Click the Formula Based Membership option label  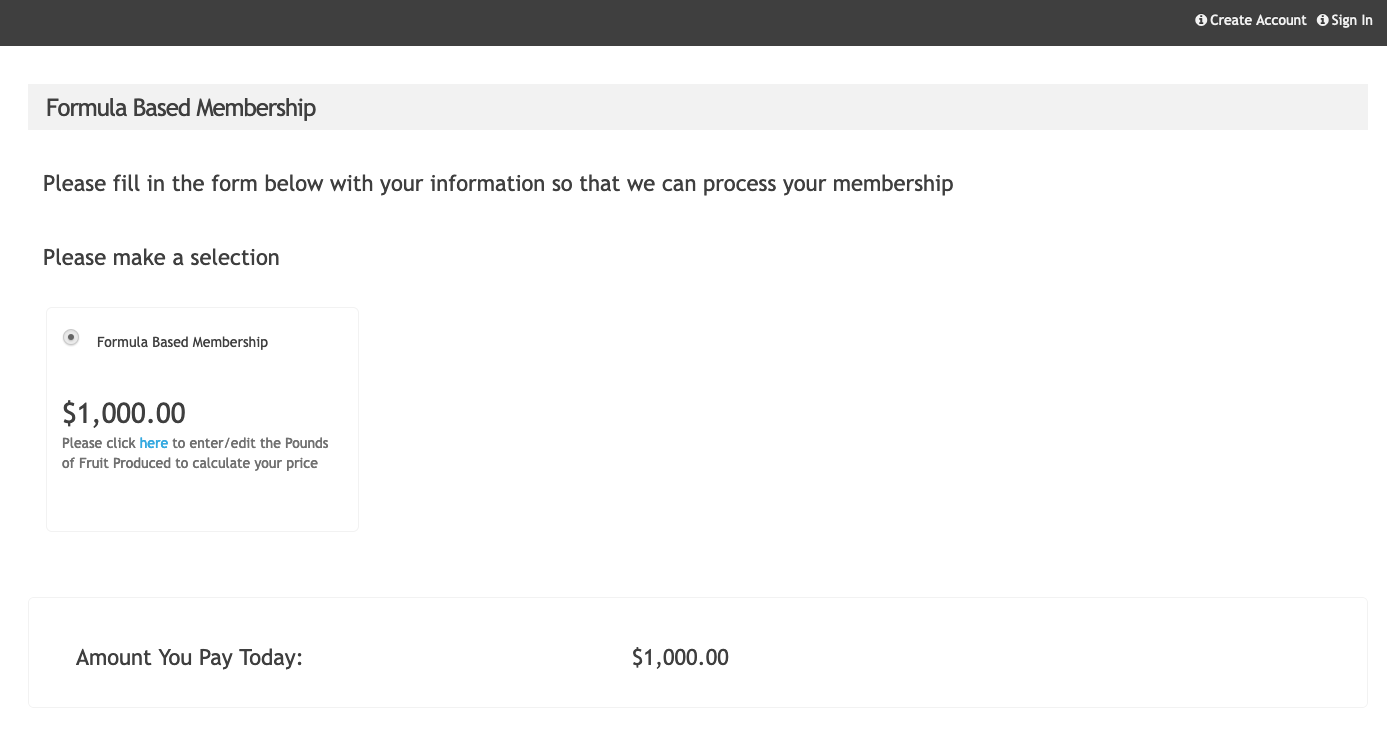click(182, 342)
